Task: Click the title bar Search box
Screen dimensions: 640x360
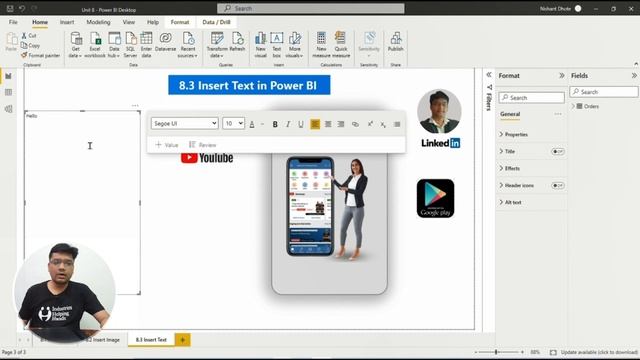Action: [311, 8]
